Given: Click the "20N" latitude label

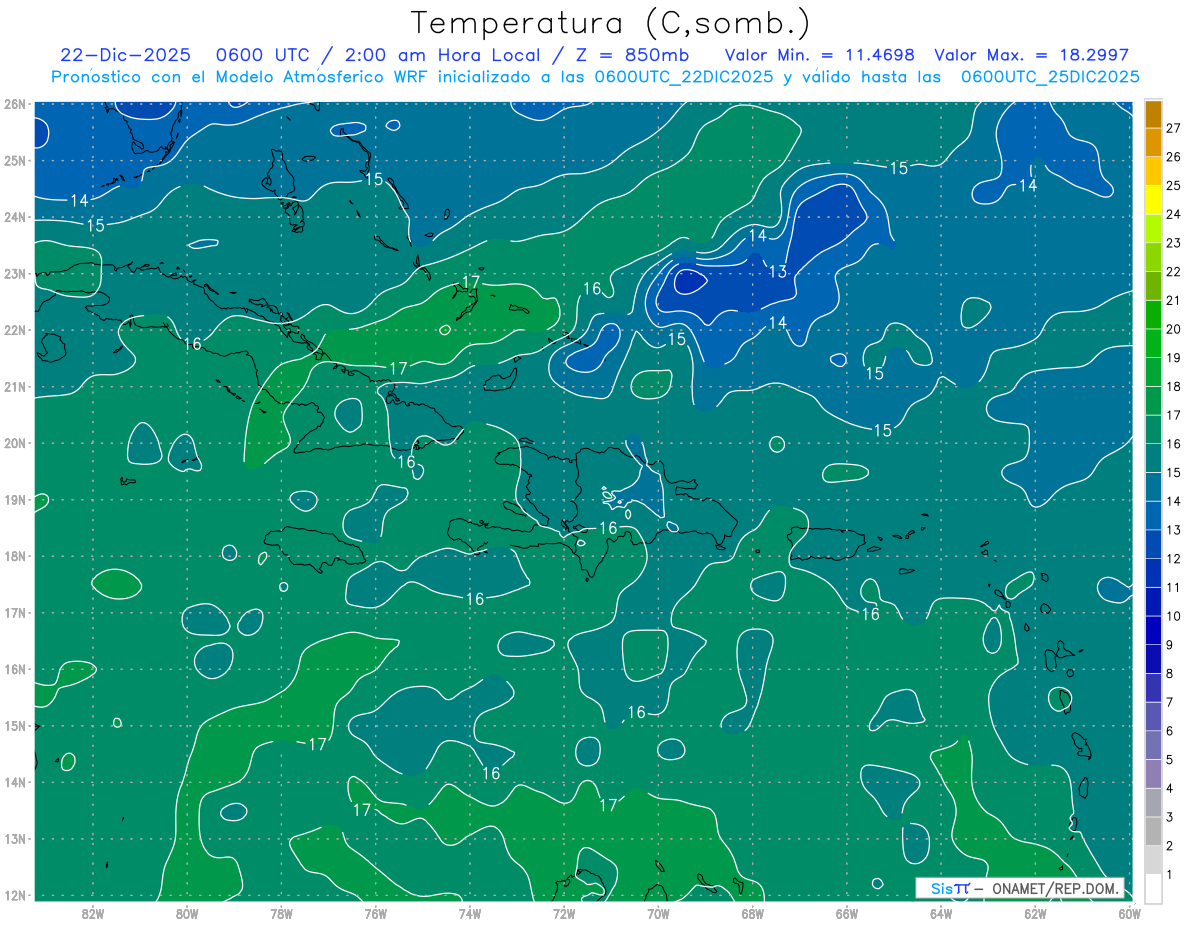Looking at the screenshot, I should click(x=14, y=443).
